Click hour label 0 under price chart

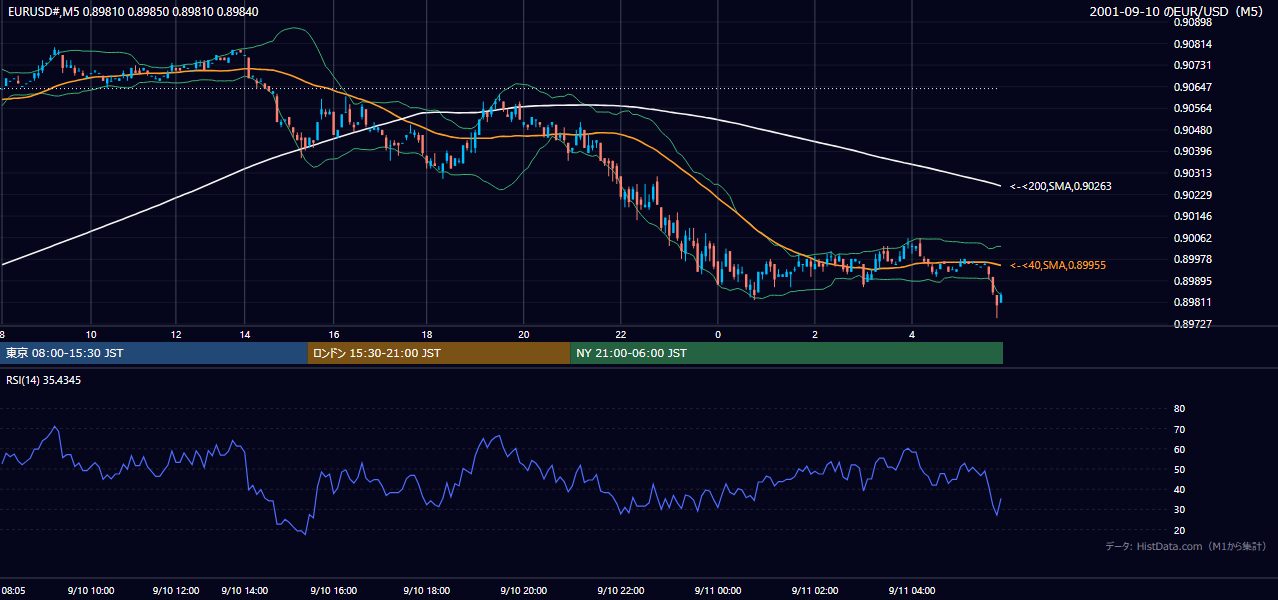718,334
